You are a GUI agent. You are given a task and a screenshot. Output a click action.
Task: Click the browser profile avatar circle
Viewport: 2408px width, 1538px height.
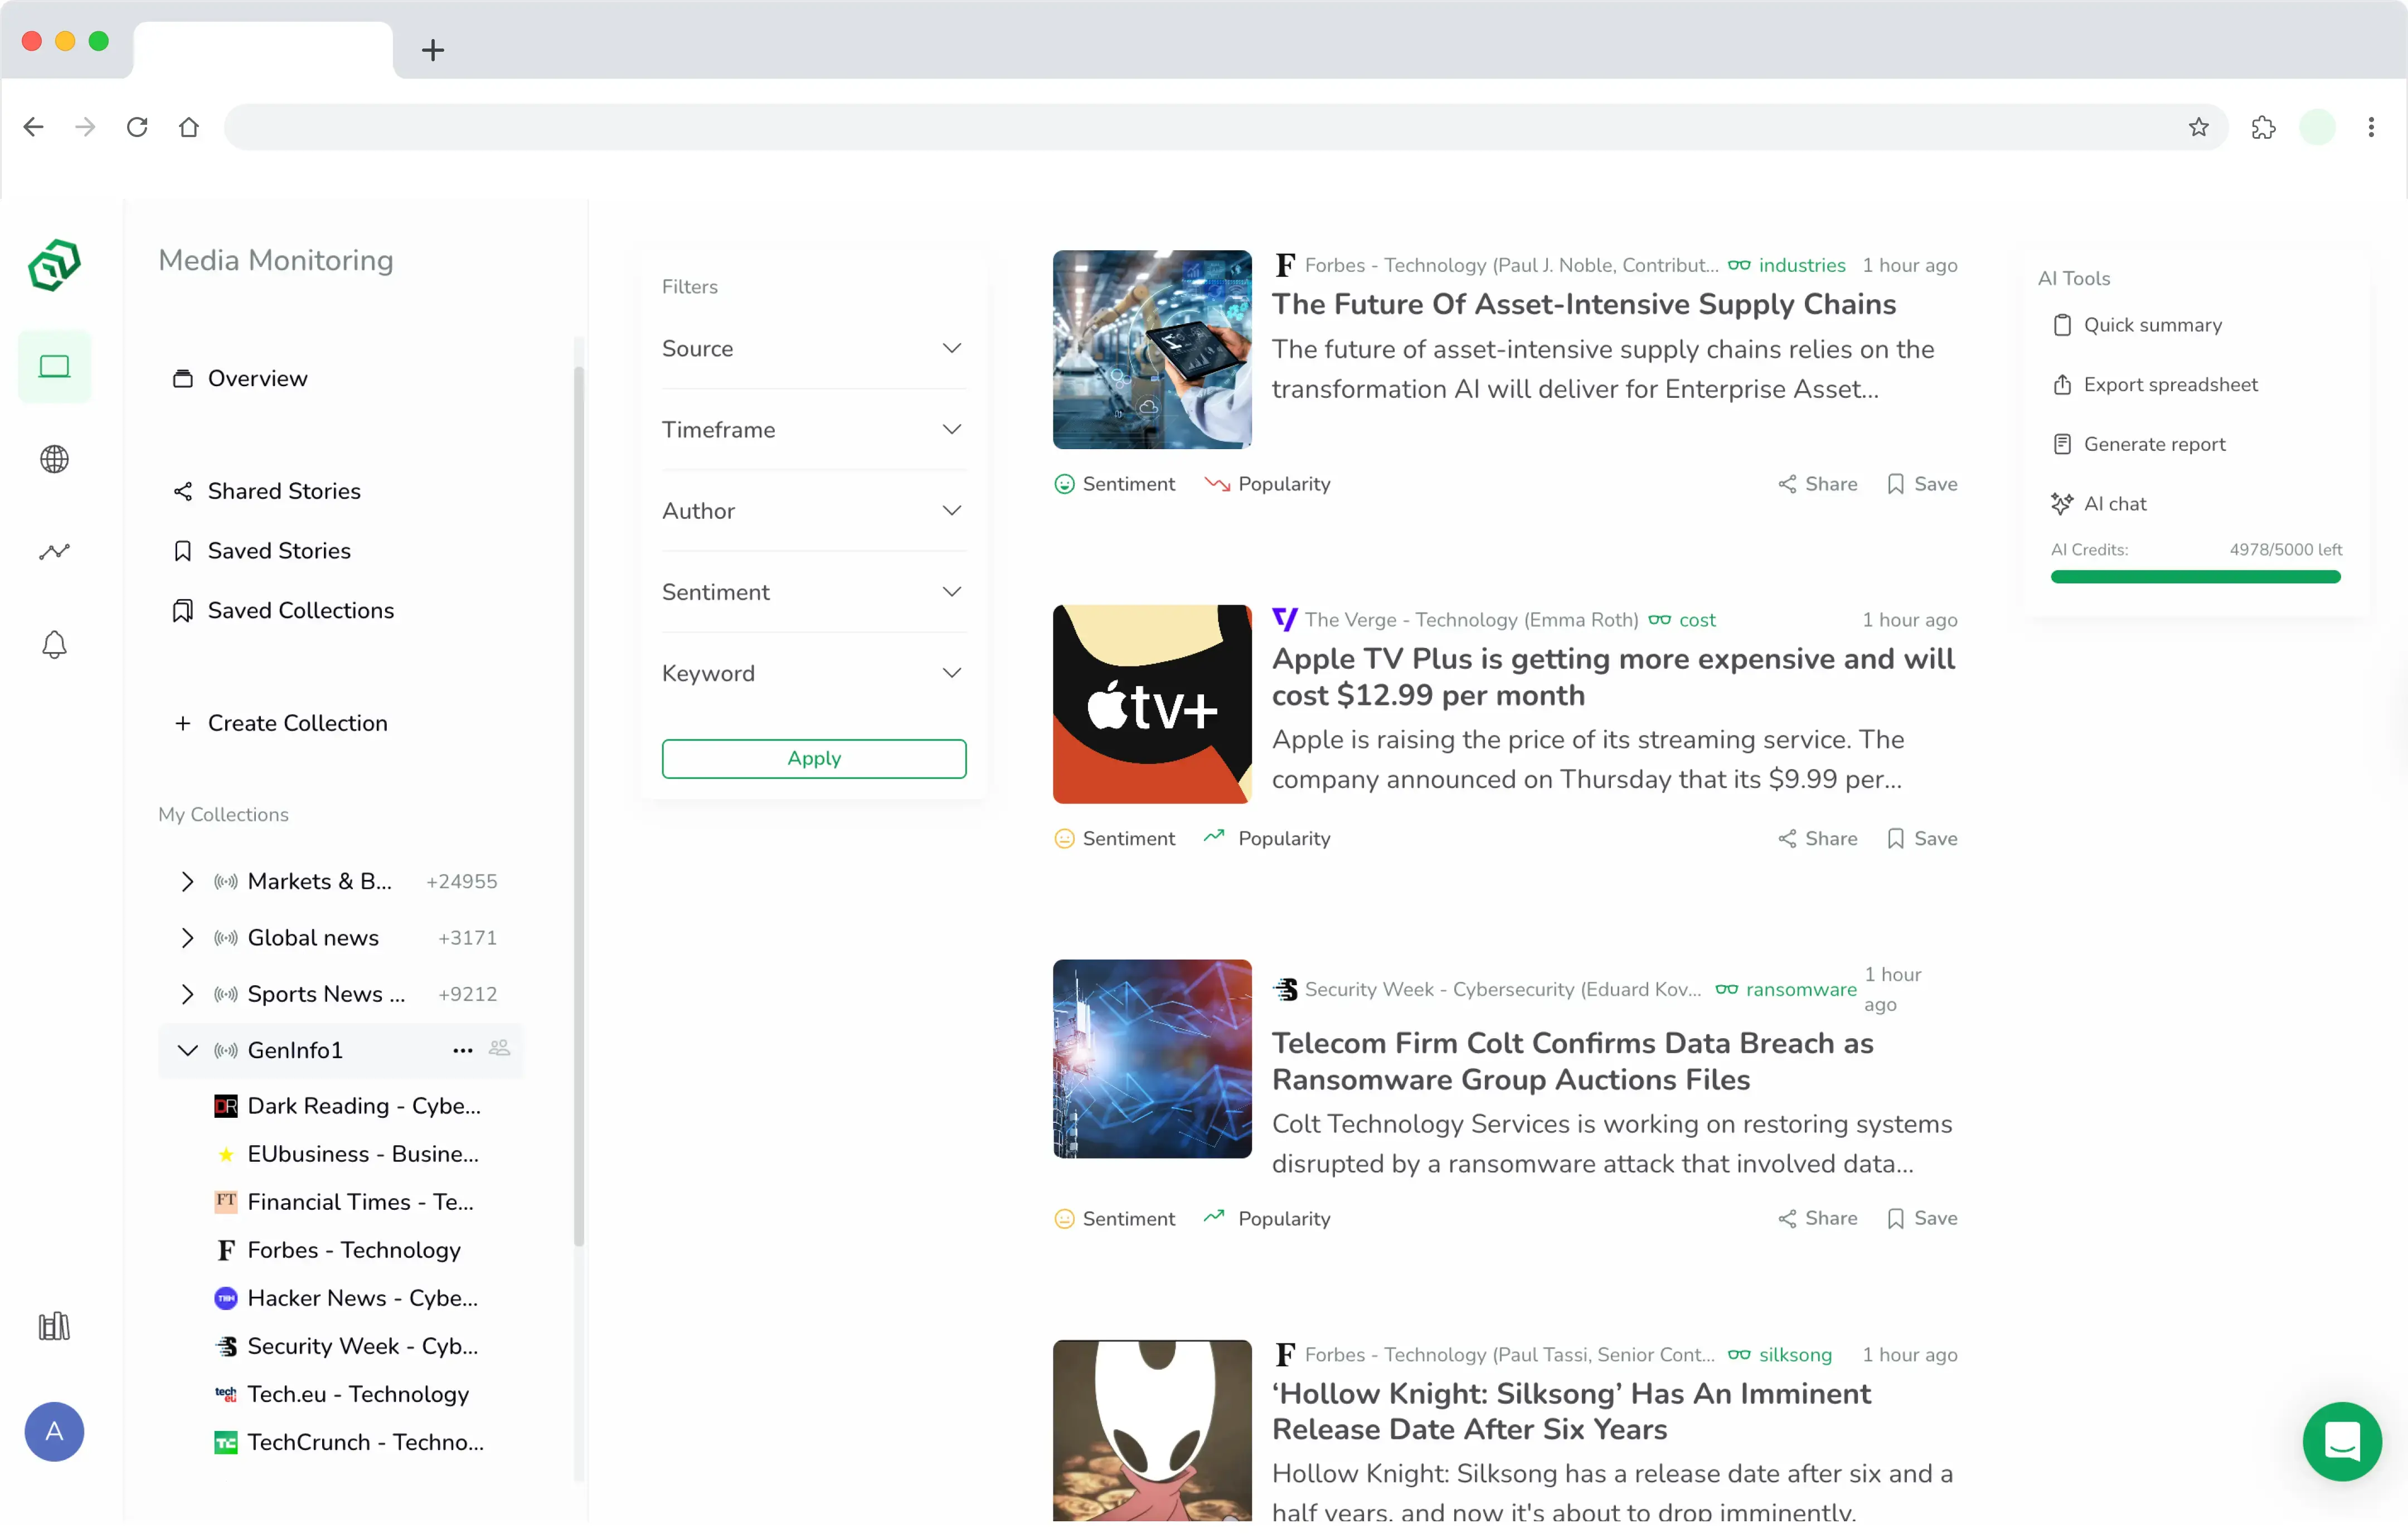pos(2317,127)
